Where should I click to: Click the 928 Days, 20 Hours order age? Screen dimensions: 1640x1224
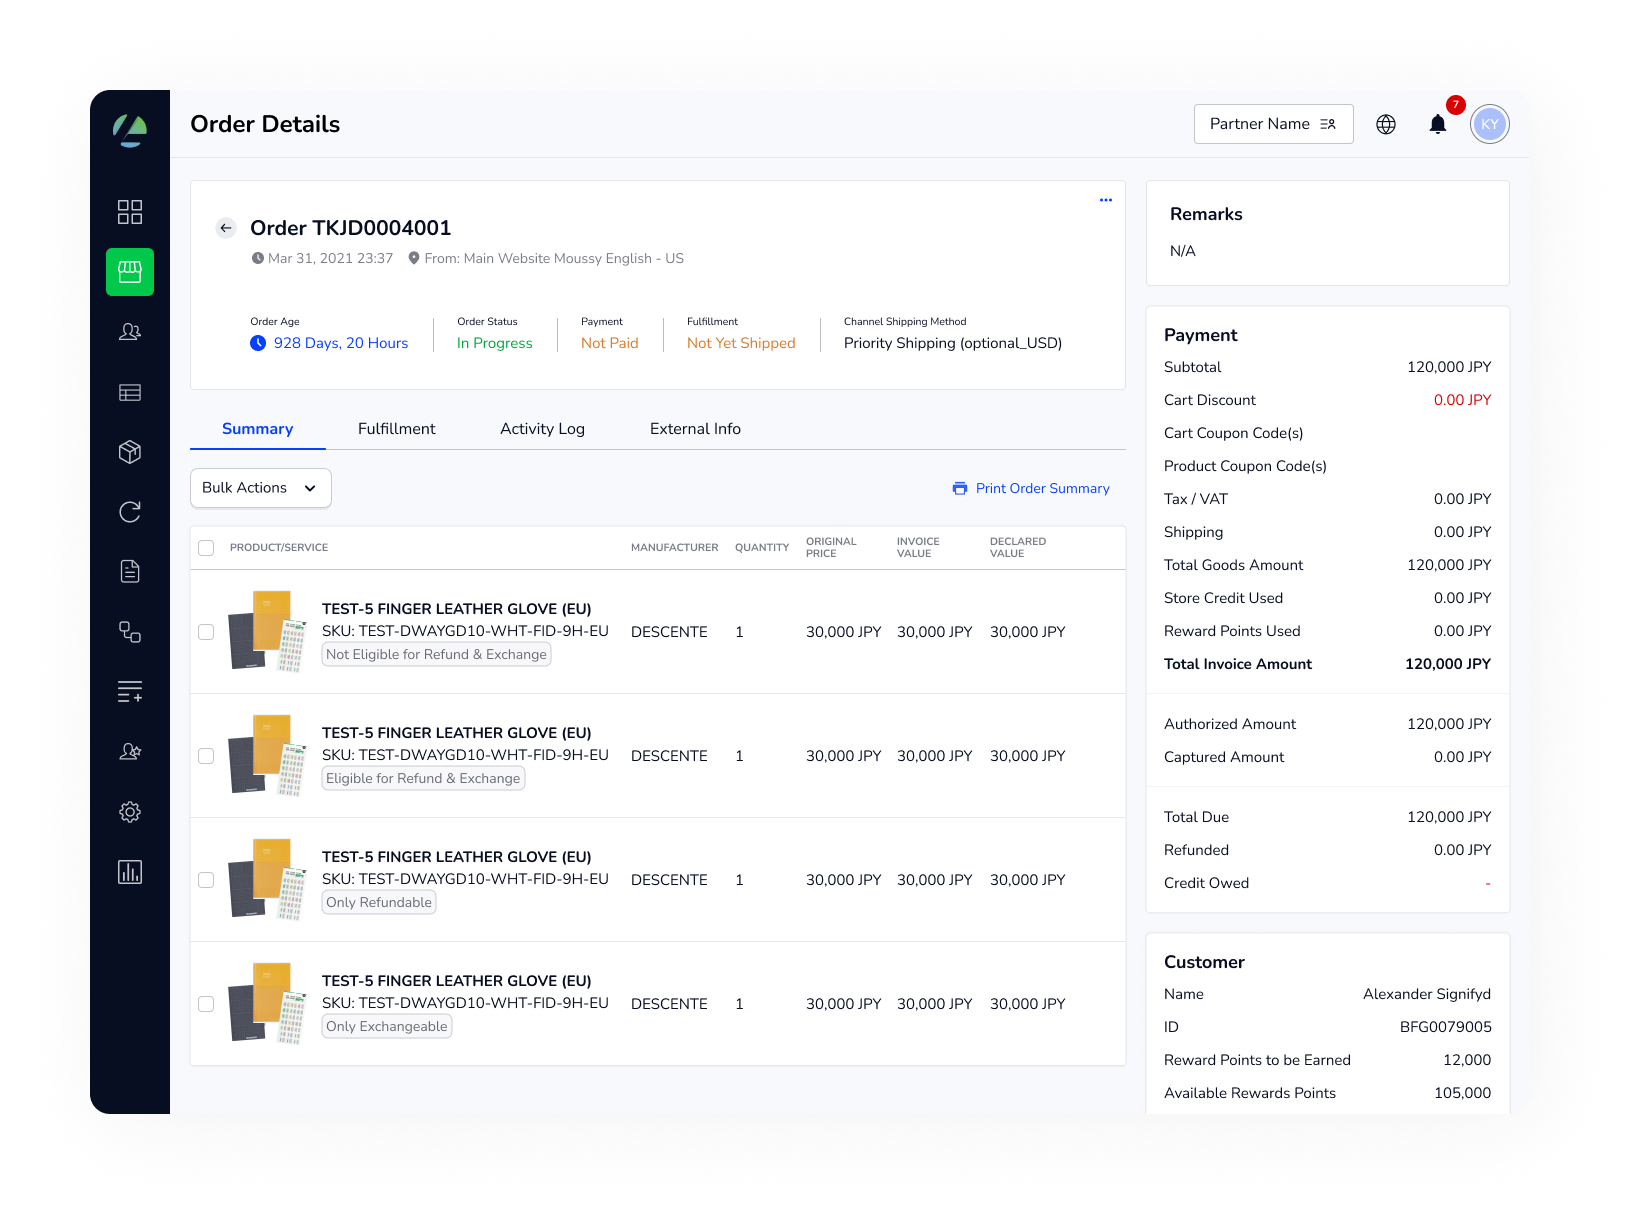click(x=329, y=343)
